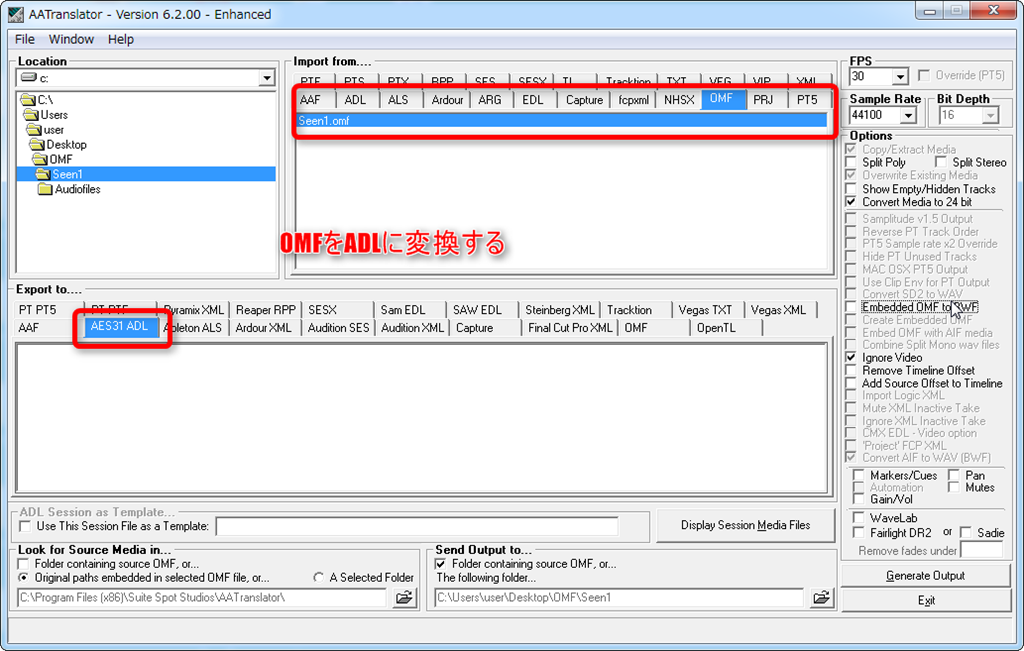Toggle the Split Poly checkbox

tap(851, 162)
